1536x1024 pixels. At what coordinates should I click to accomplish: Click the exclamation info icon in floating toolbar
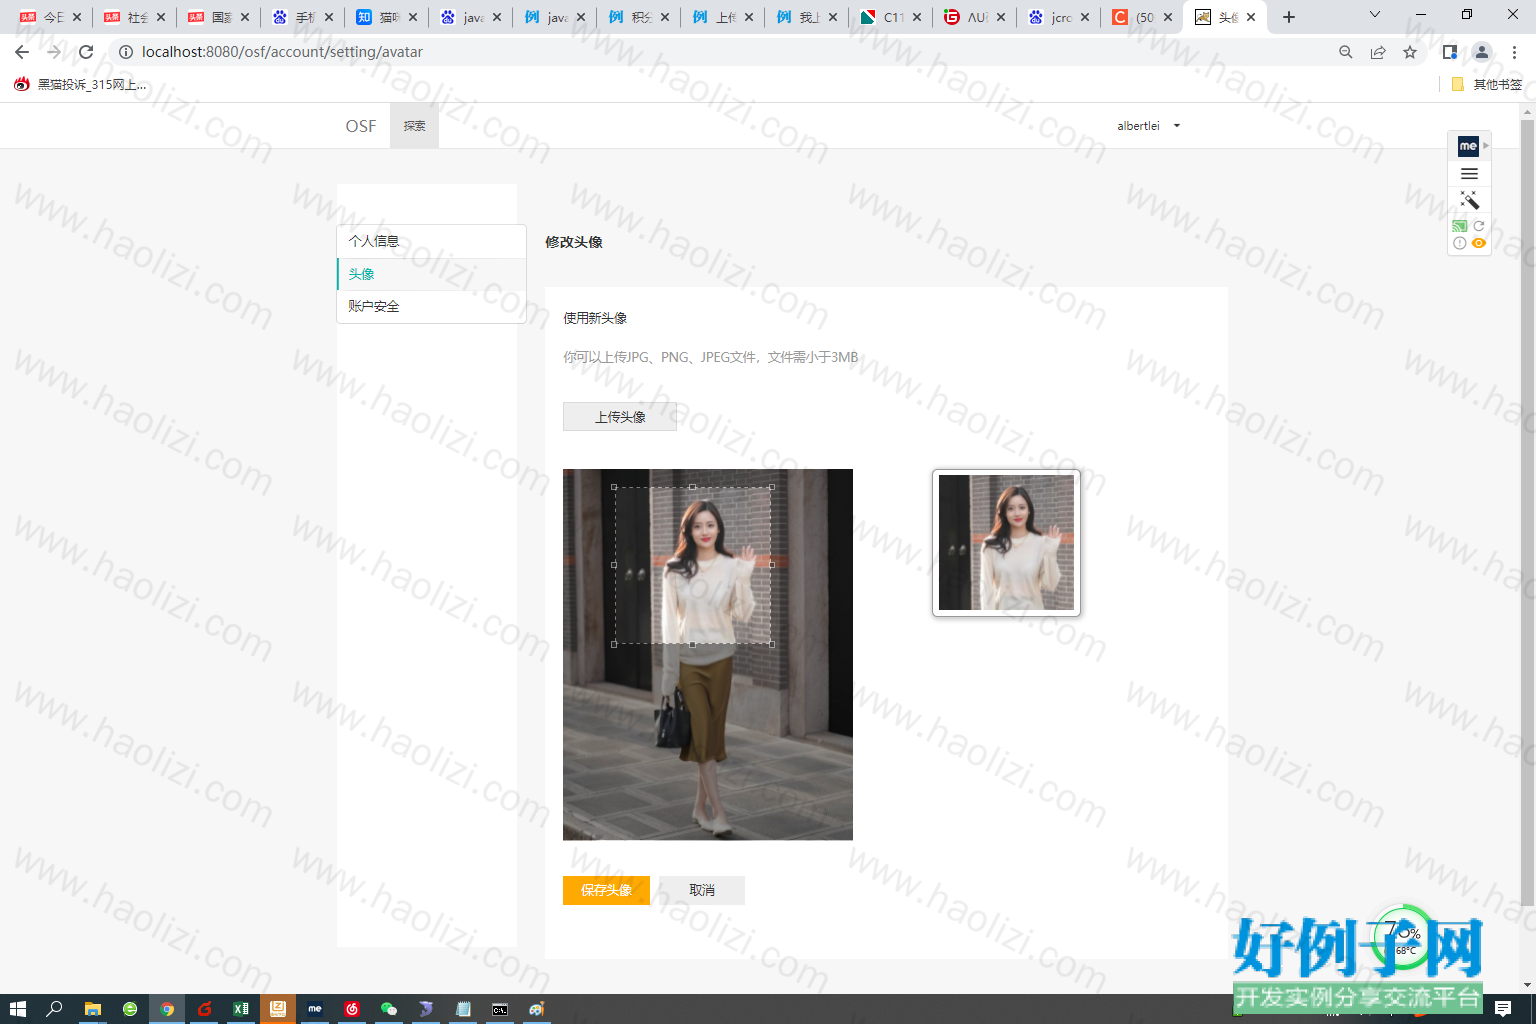(1460, 243)
